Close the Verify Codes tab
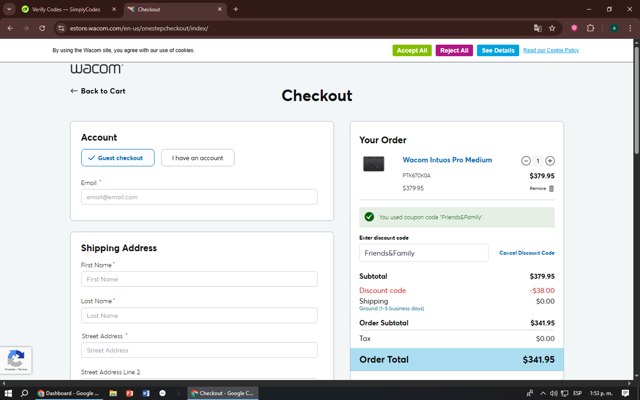Image resolution: width=640 pixels, height=400 pixels. point(114,9)
